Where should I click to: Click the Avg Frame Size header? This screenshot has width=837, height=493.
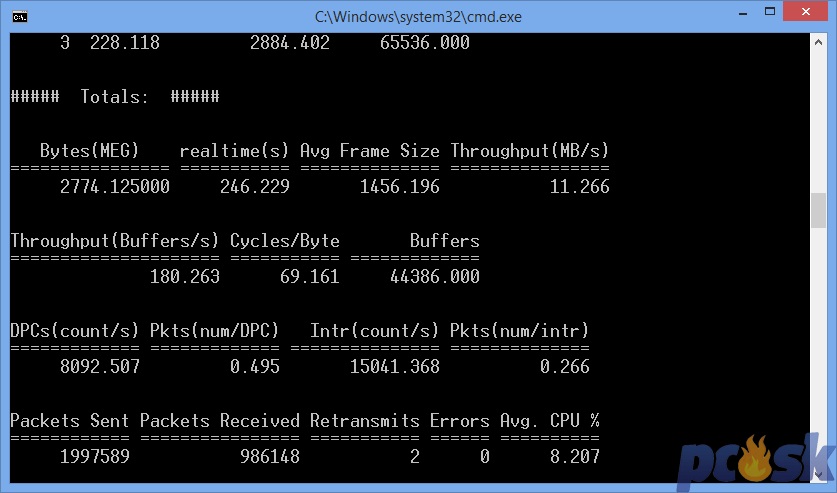[369, 151]
